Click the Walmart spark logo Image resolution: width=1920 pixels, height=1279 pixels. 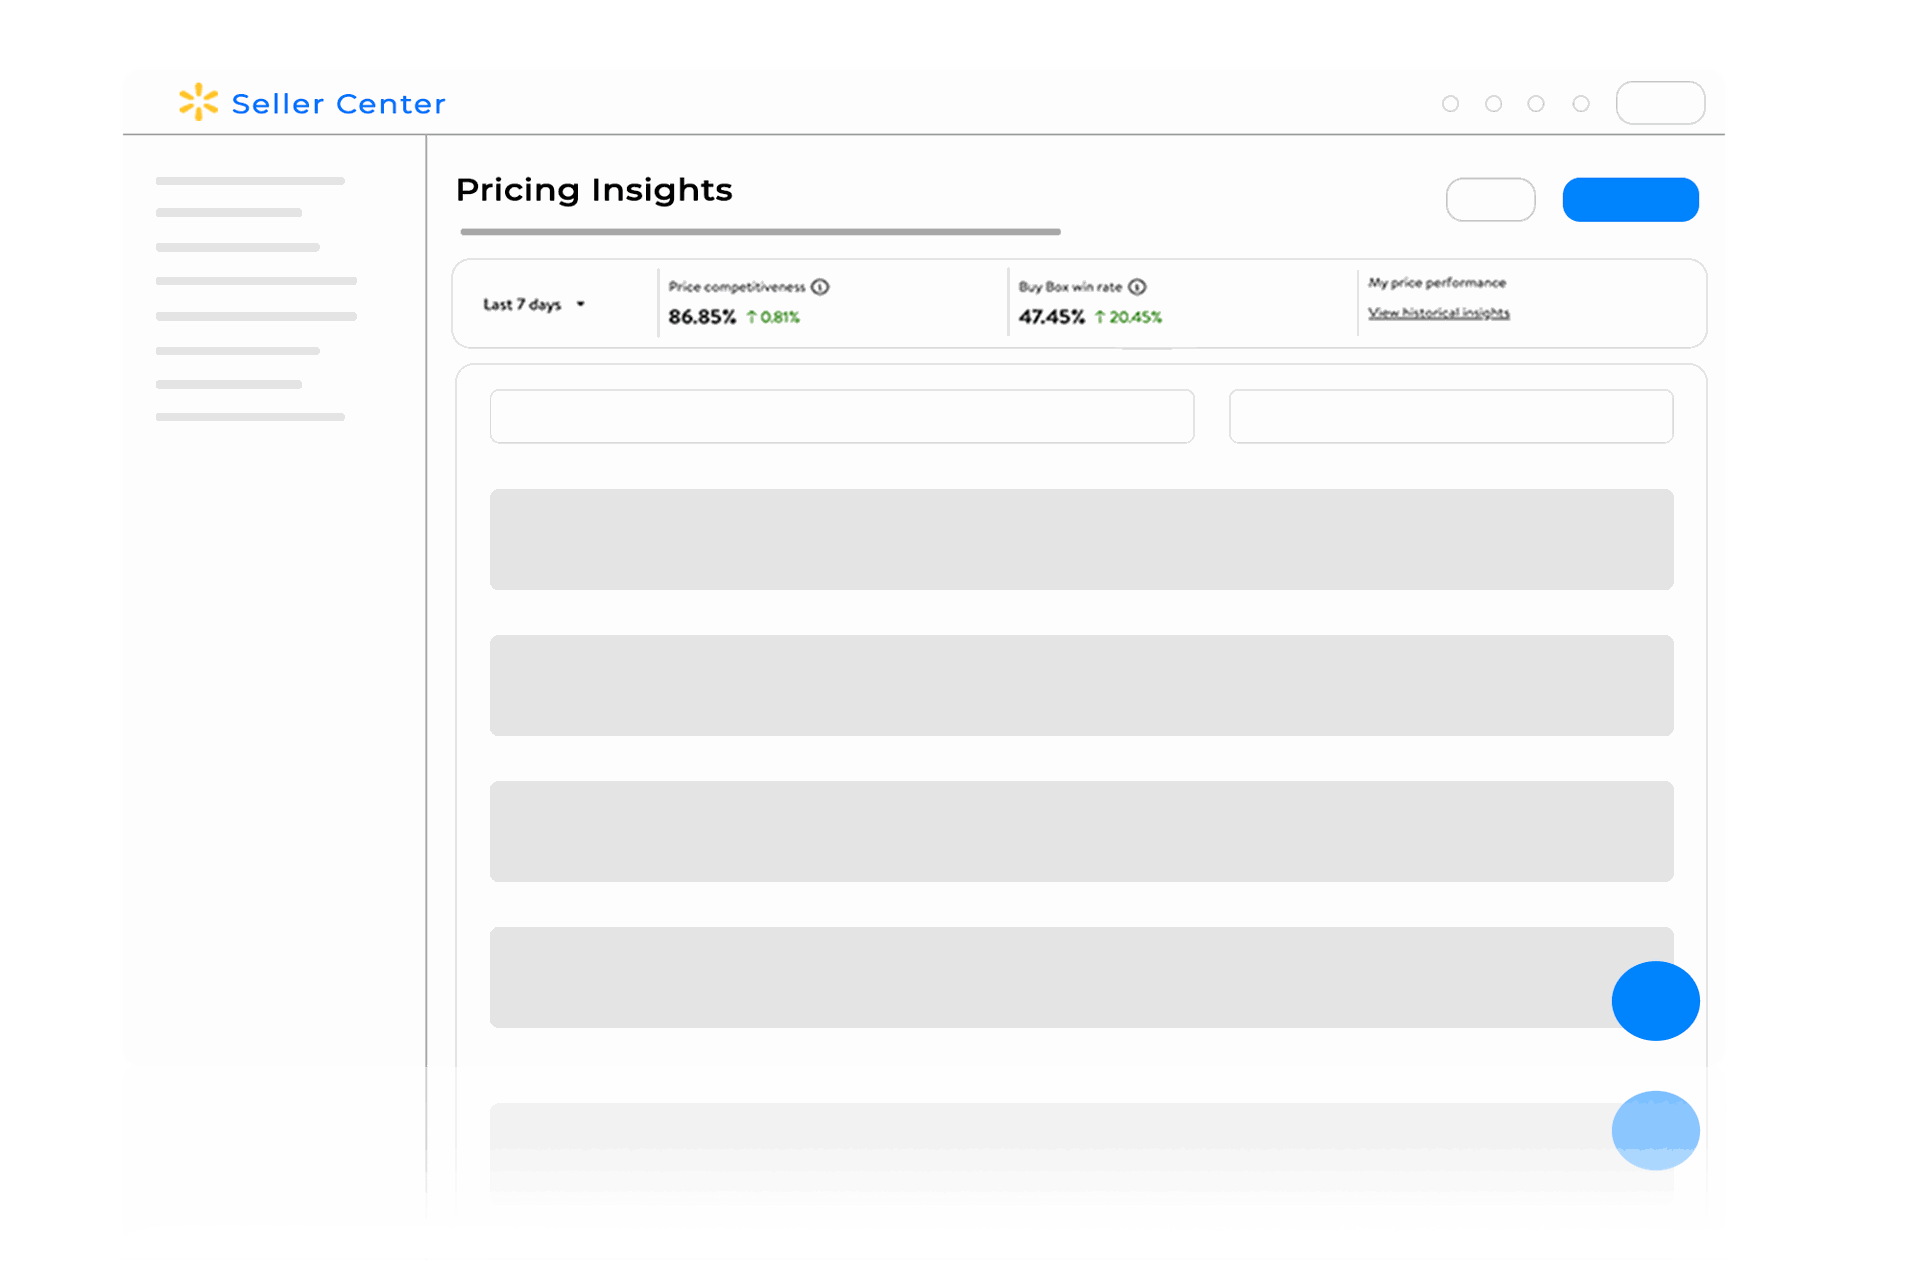click(x=197, y=102)
